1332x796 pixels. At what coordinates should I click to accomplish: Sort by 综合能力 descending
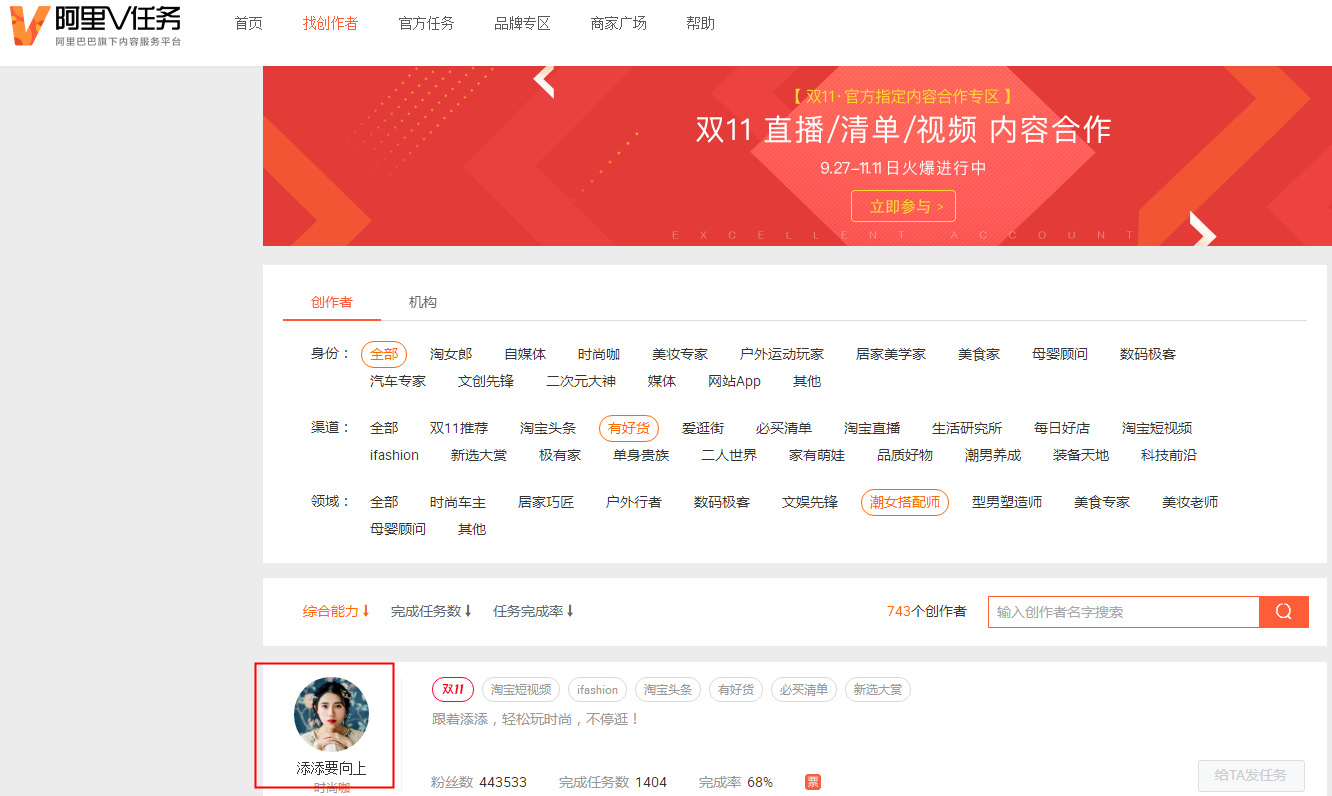pos(336,611)
